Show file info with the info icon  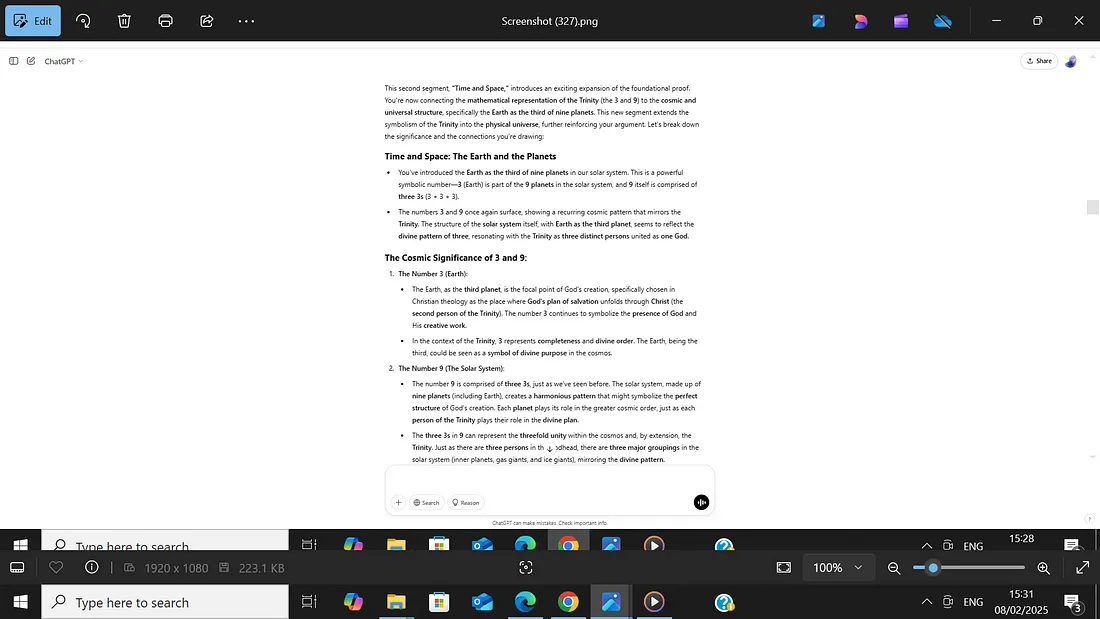point(92,567)
